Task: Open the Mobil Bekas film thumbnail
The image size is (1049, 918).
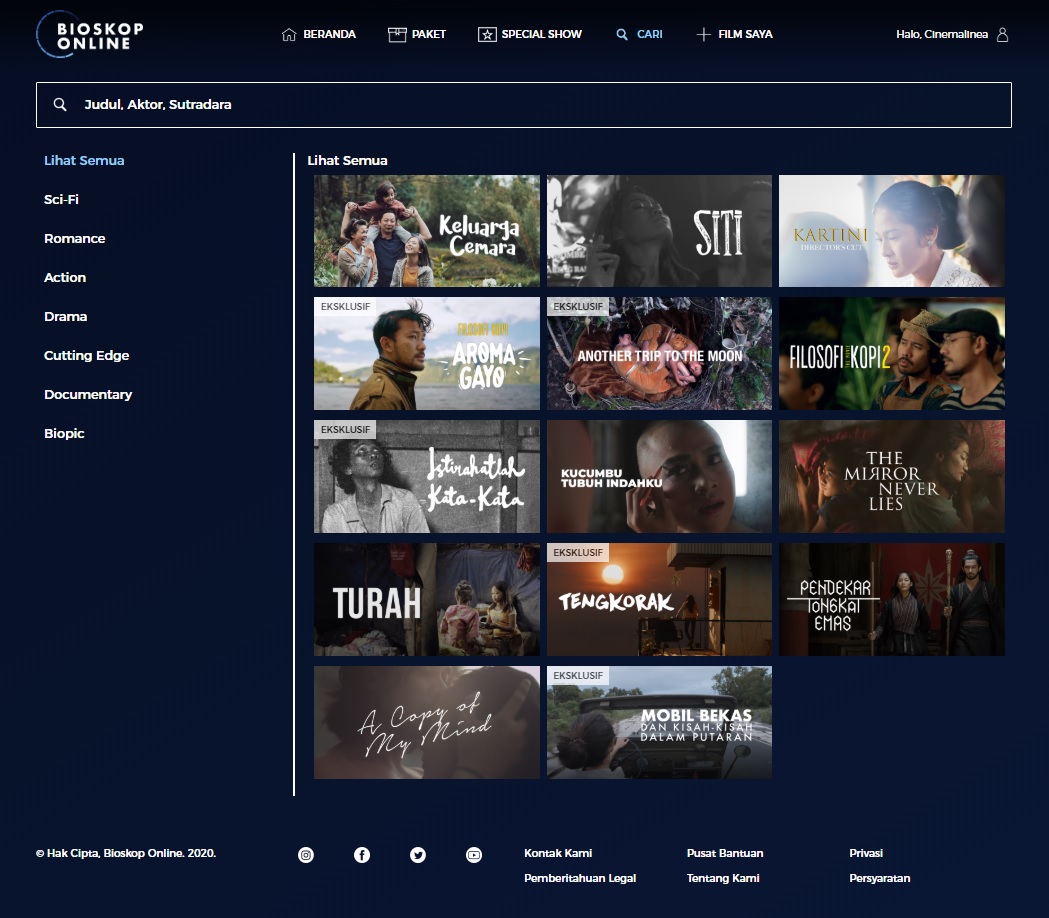Action: click(660, 723)
